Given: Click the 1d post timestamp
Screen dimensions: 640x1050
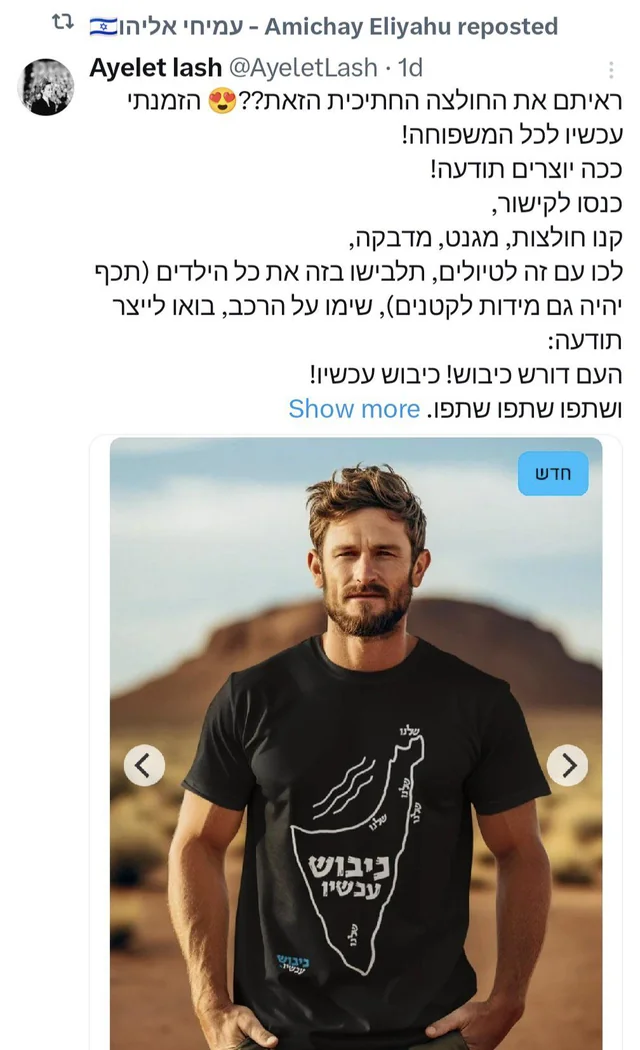Looking at the screenshot, I should coord(410,68).
